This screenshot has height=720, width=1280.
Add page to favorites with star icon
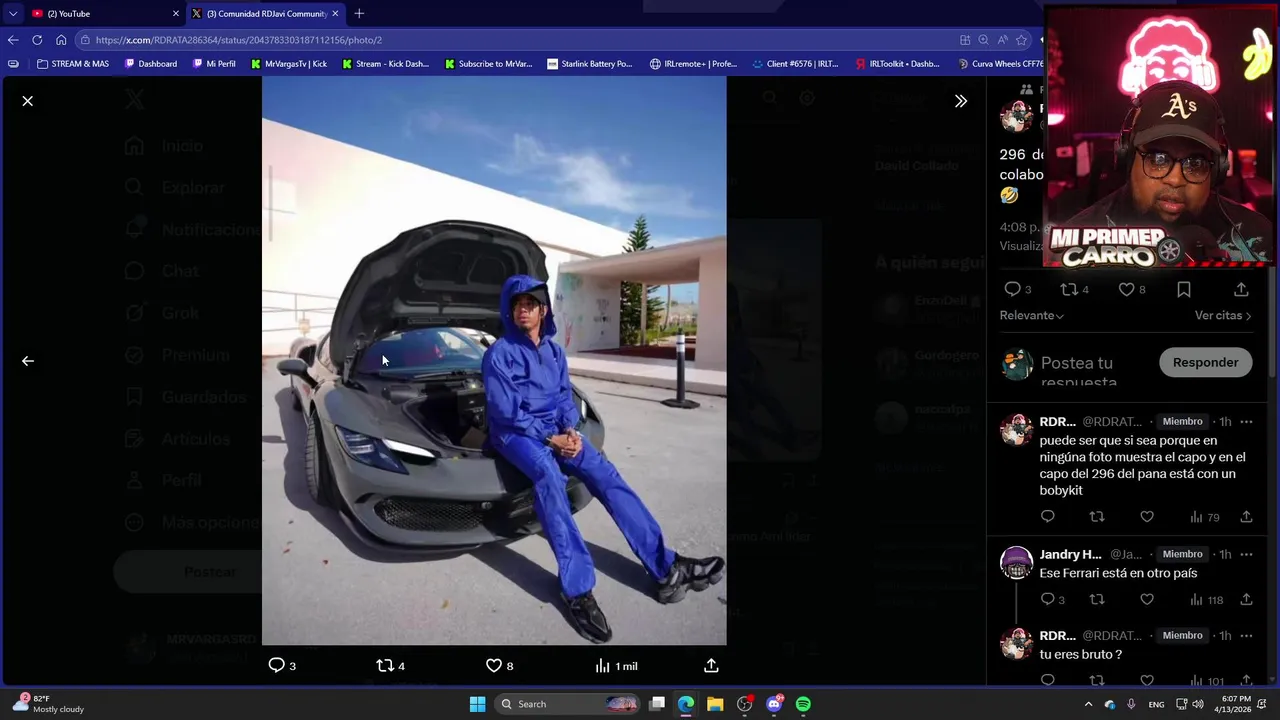click(1021, 40)
